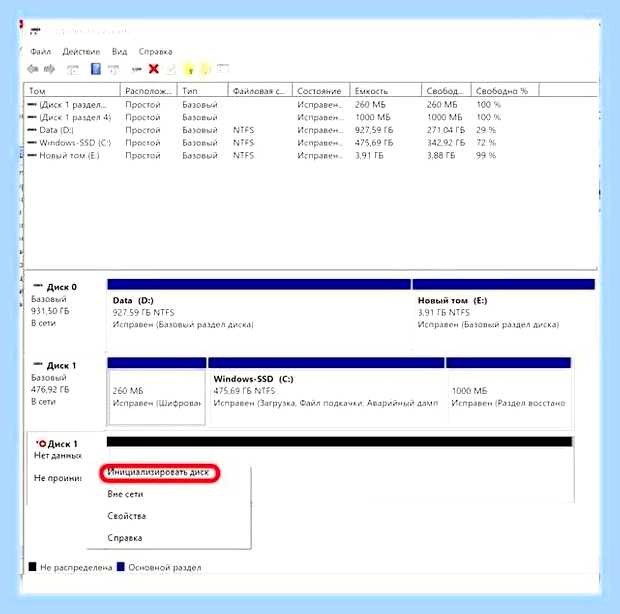Click the checkmark properties toolbar icon
This screenshot has width=620, height=614.
coord(171,70)
